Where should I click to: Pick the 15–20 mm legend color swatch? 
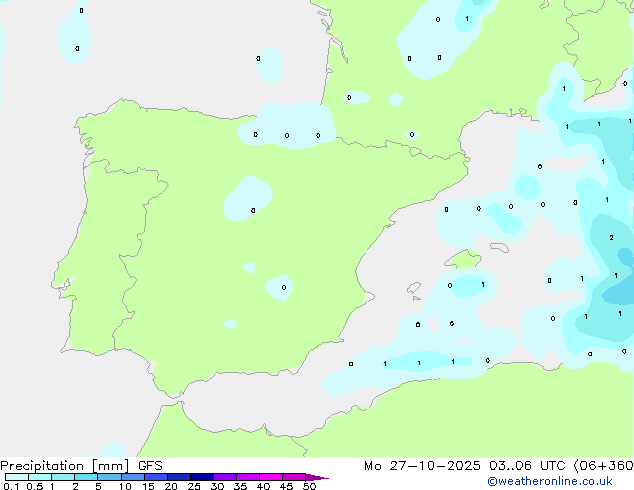pos(155,477)
